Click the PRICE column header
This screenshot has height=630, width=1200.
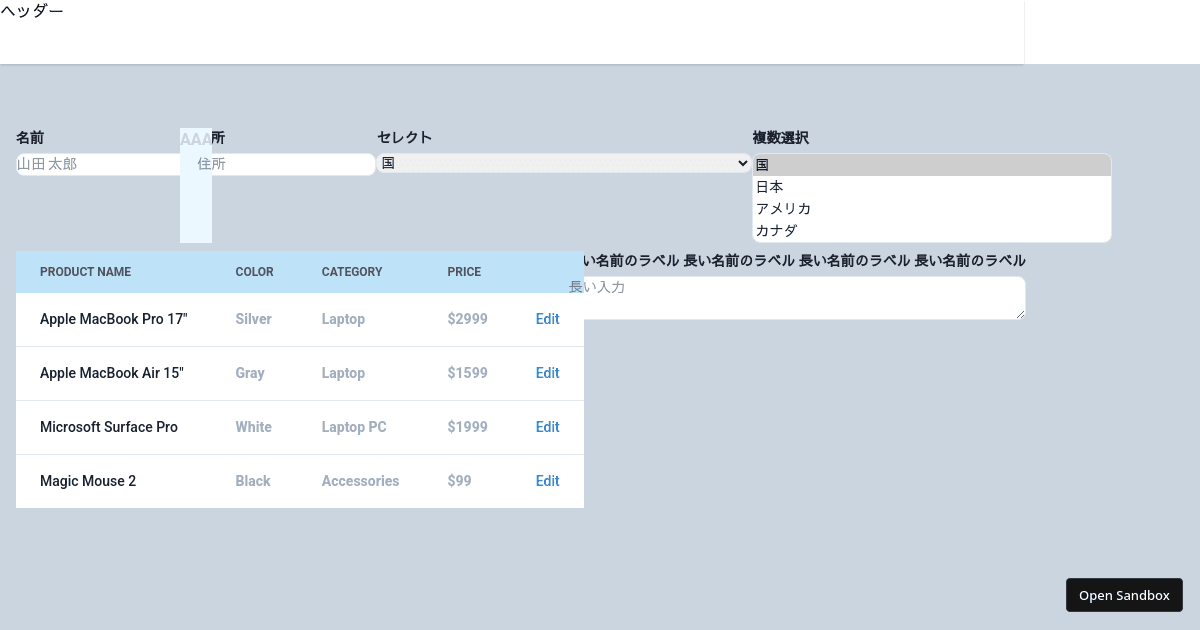[x=465, y=272]
